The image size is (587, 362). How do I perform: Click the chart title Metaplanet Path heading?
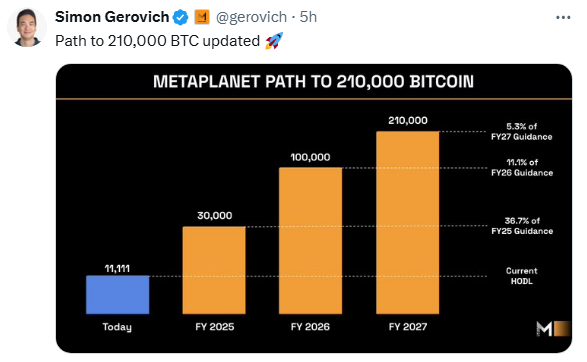point(313,82)
